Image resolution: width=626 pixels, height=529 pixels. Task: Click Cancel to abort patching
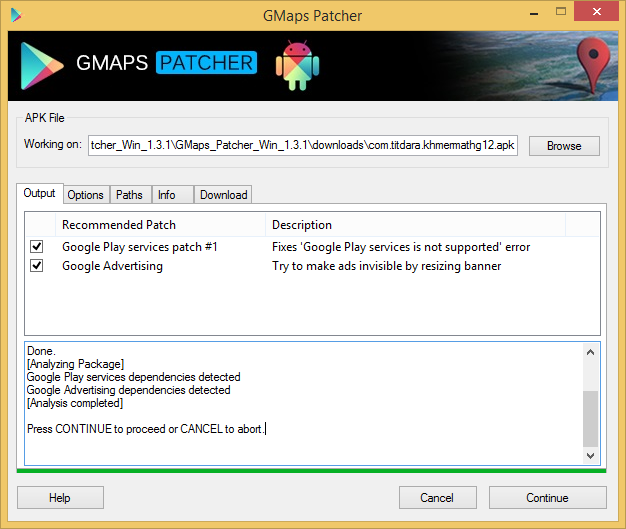click(438, 497)
